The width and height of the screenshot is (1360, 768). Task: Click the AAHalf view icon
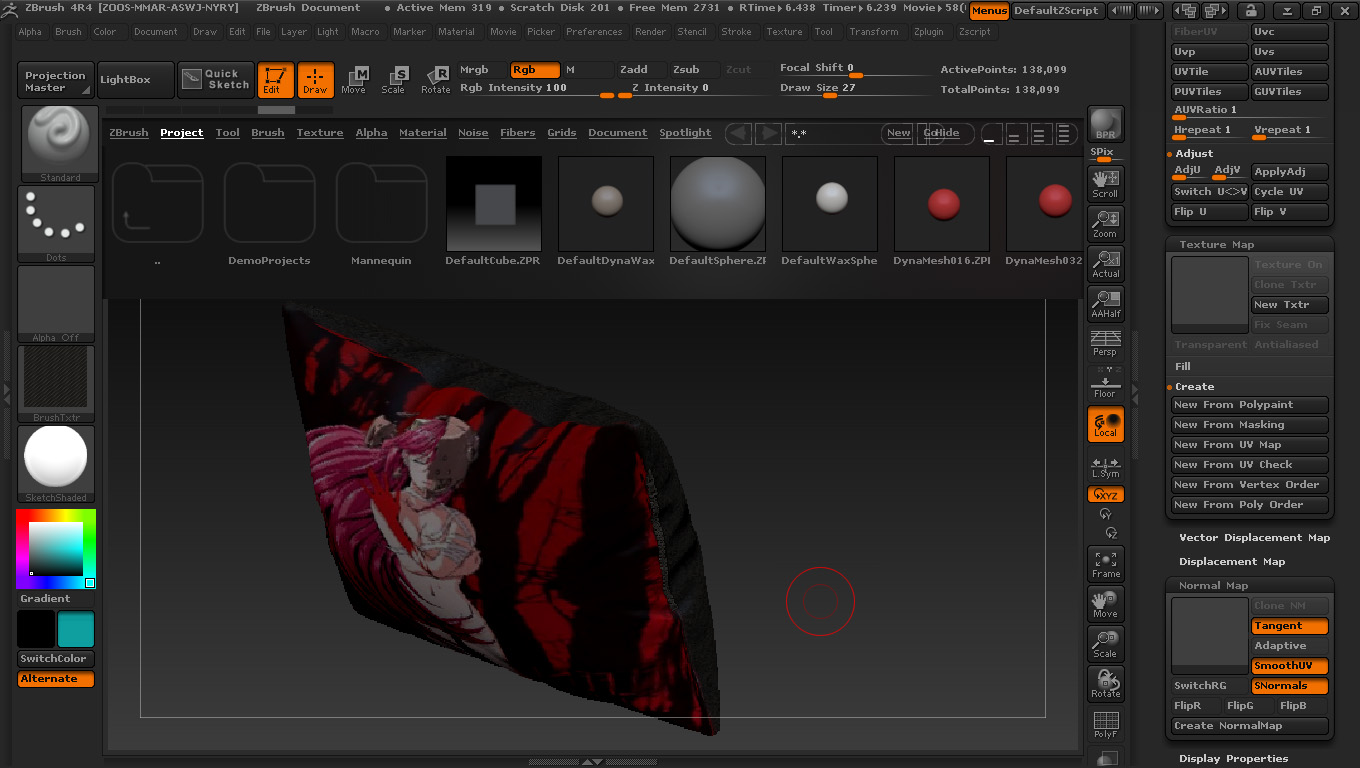click(1105, 303)
